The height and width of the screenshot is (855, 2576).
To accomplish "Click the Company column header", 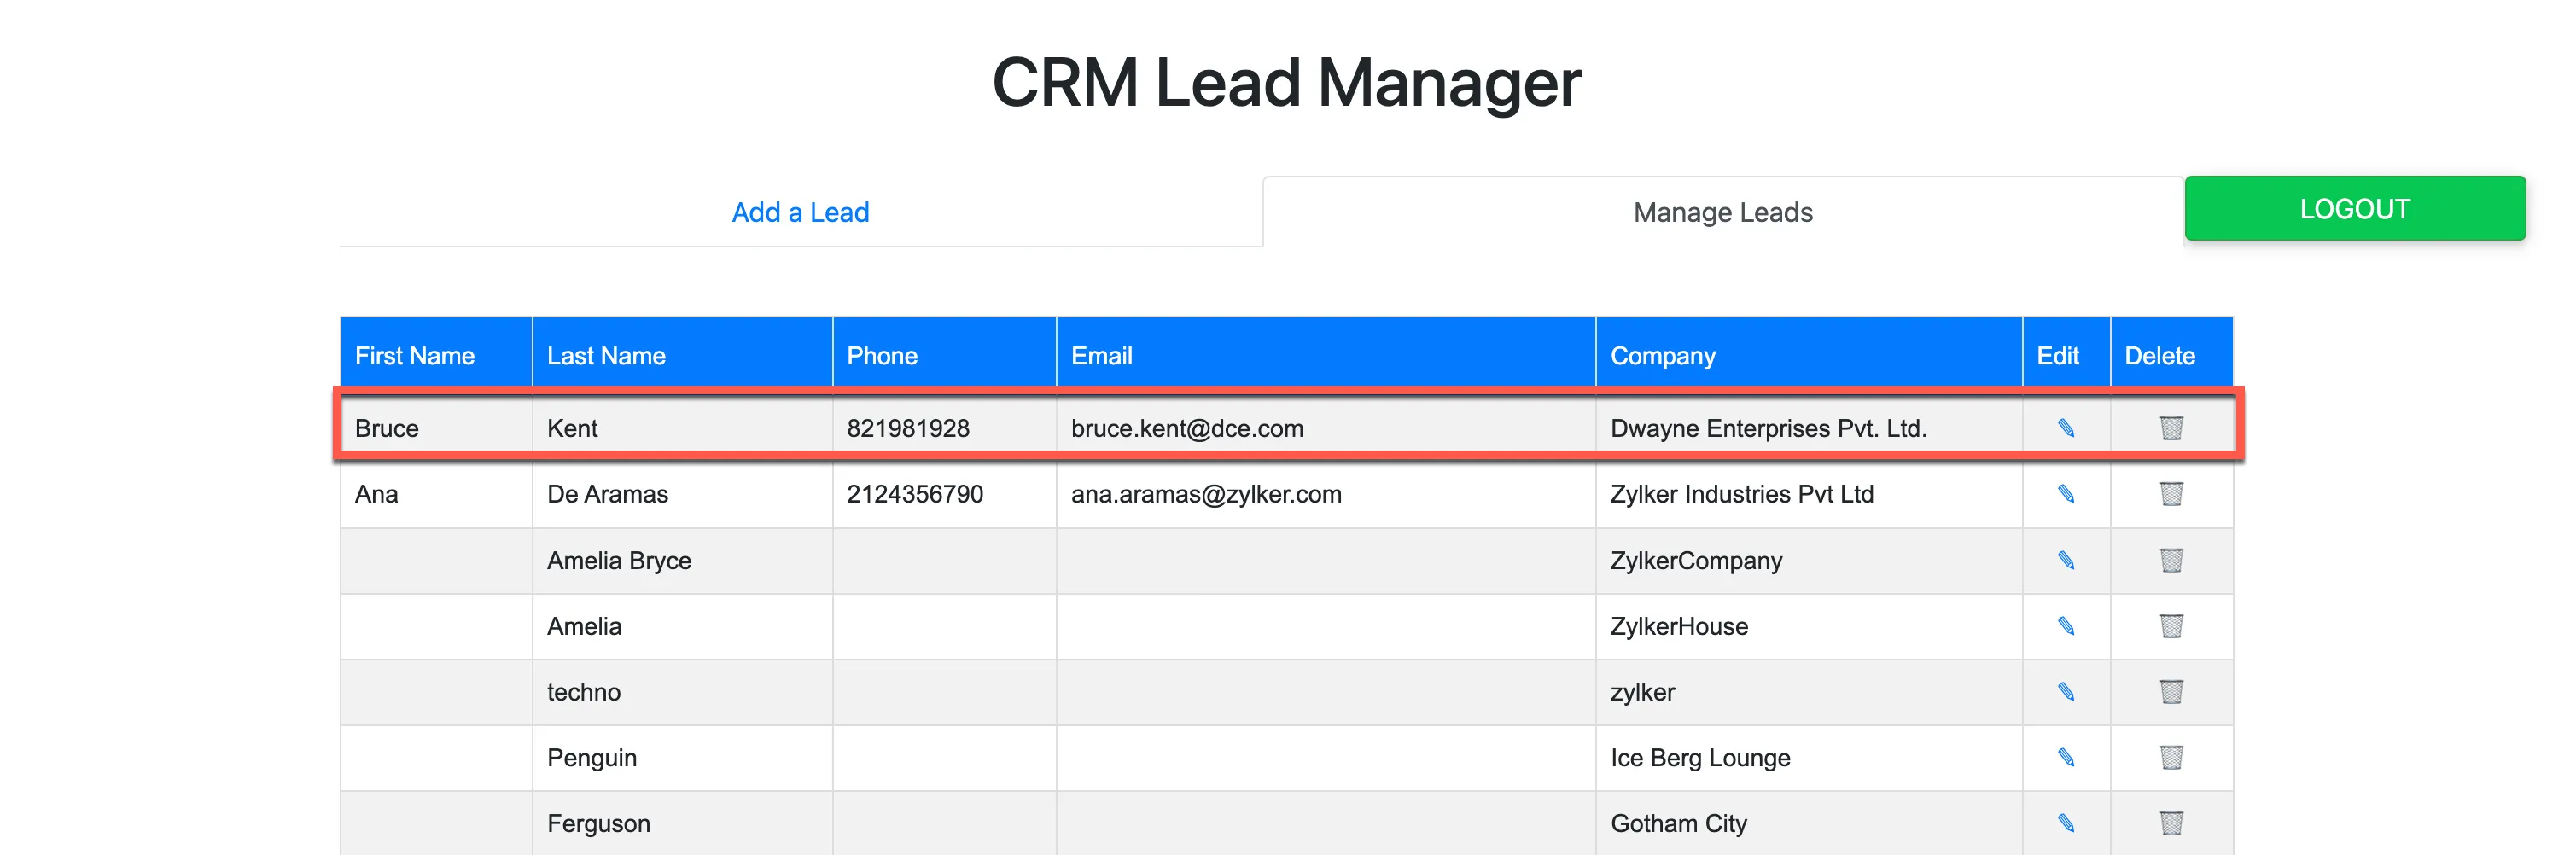I will [1662, 356].
